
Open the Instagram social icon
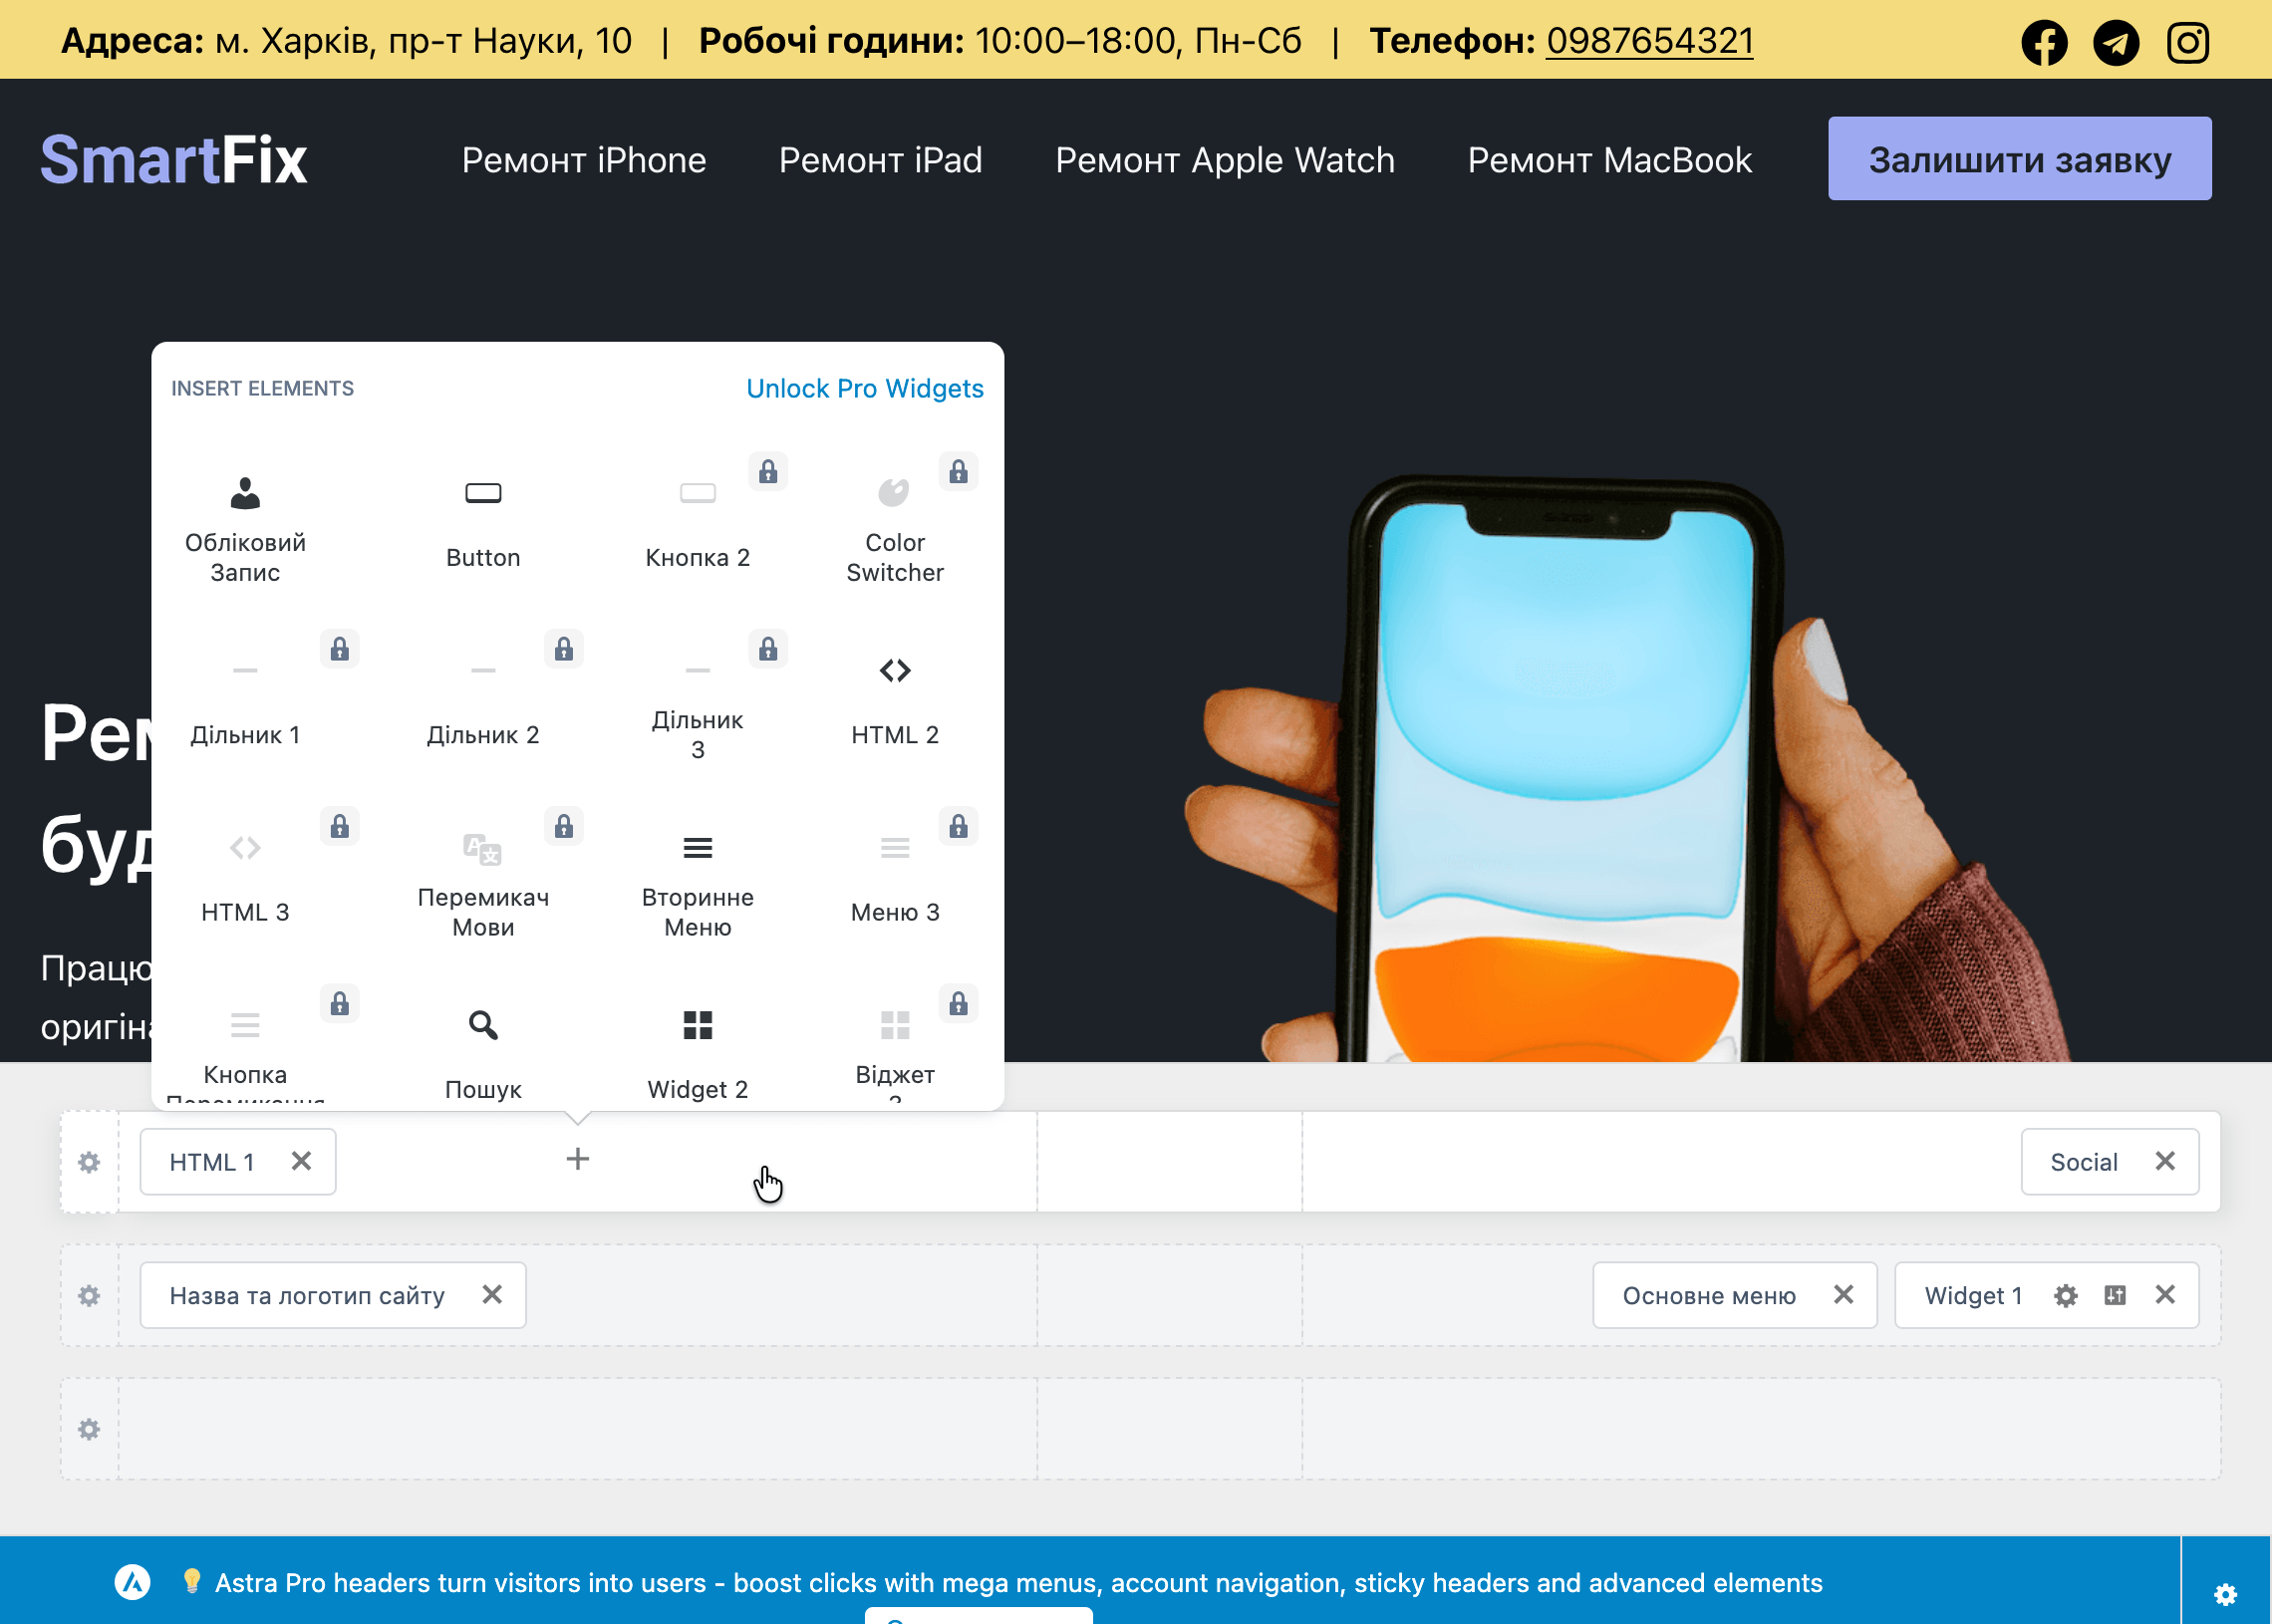2188,42
